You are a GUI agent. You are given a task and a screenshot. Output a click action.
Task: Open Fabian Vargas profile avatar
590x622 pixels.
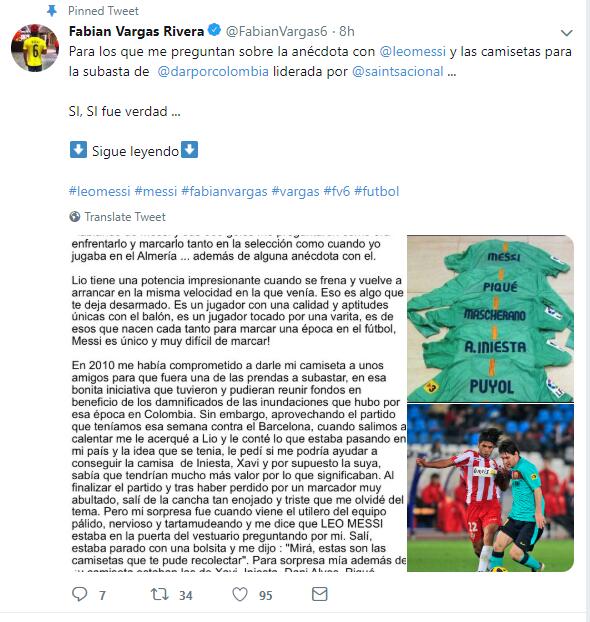(x=35, y=48)
